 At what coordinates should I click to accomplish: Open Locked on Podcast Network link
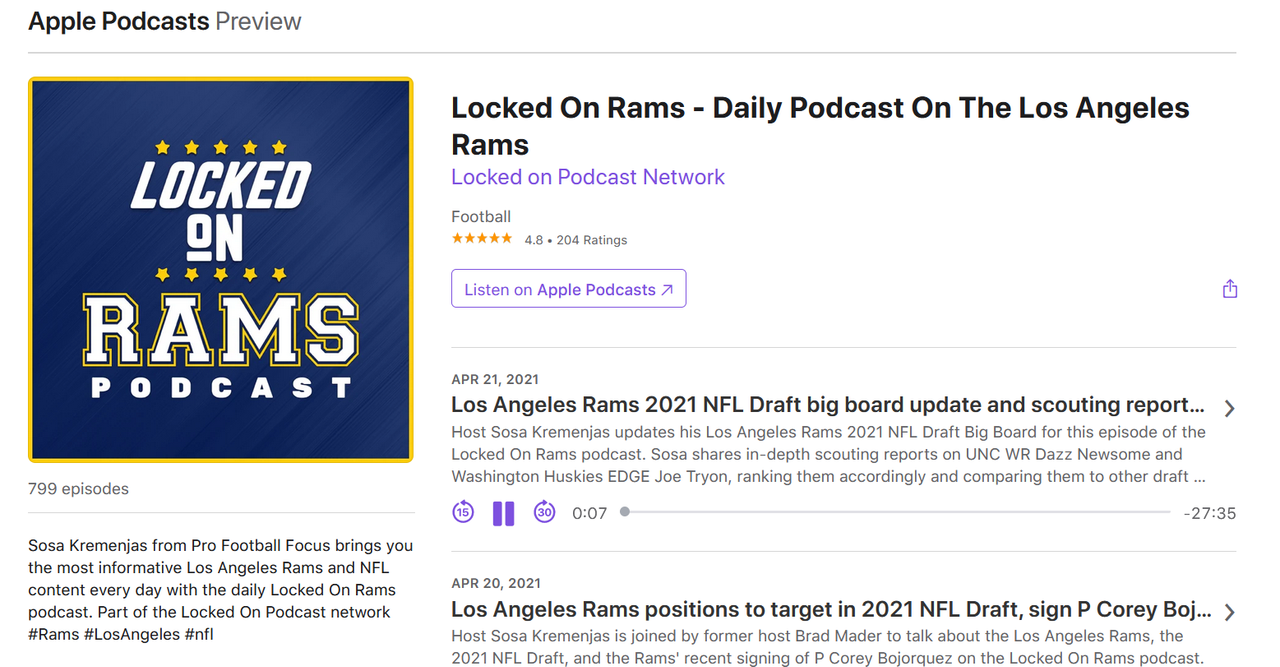tap(588, 177)
